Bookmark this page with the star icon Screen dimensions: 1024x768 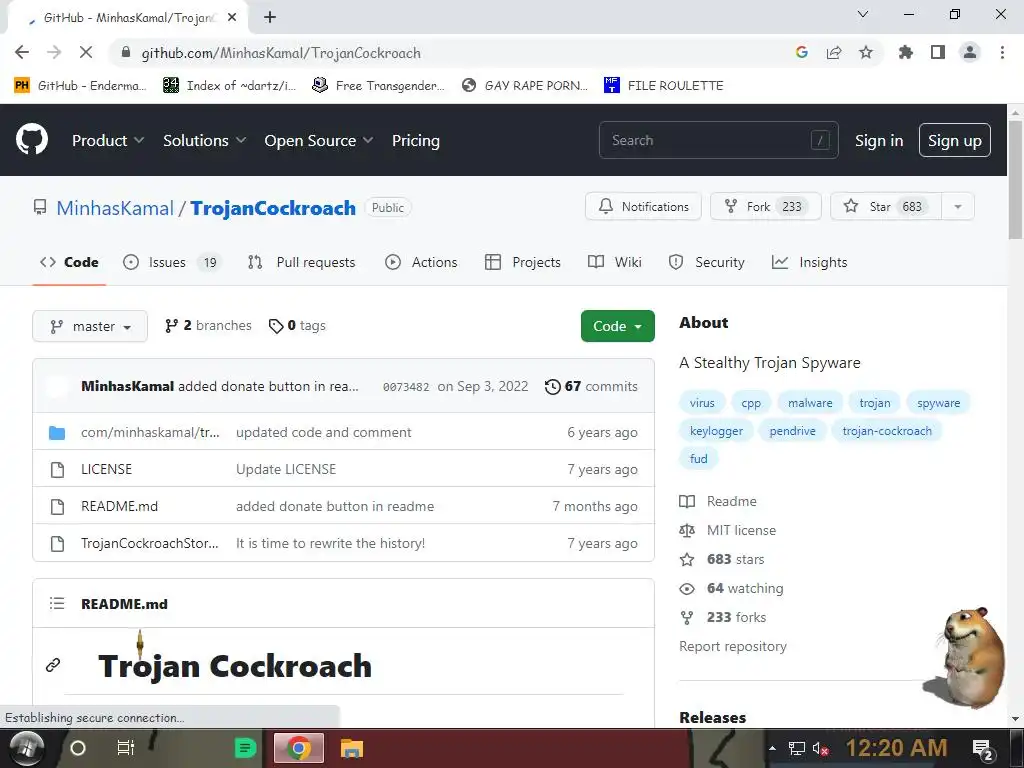pos(866,53)
